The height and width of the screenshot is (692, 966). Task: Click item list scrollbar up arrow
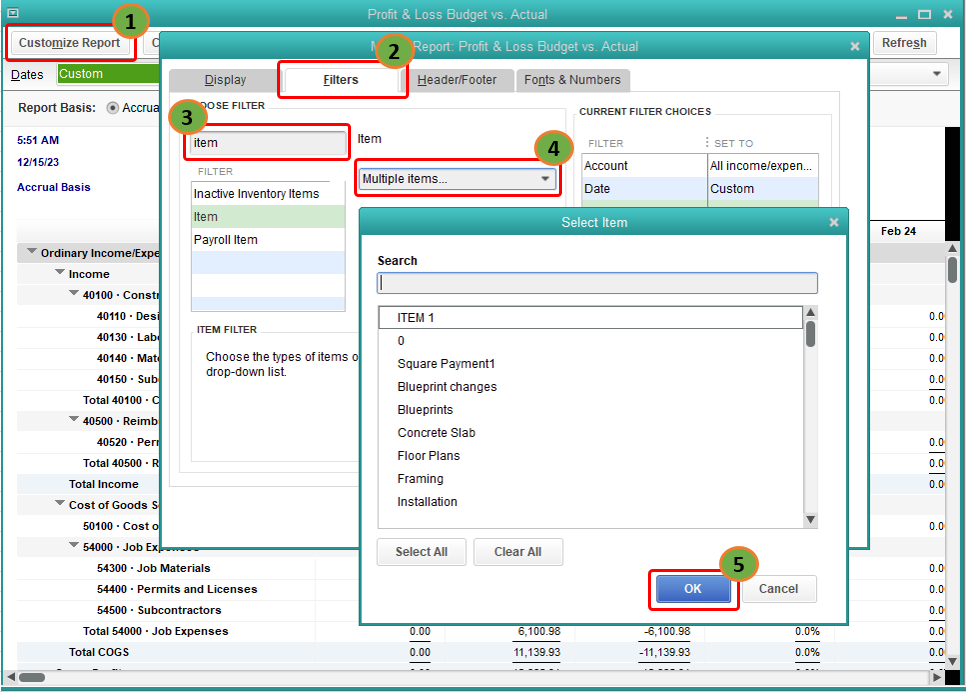click(x=811, y=312)
